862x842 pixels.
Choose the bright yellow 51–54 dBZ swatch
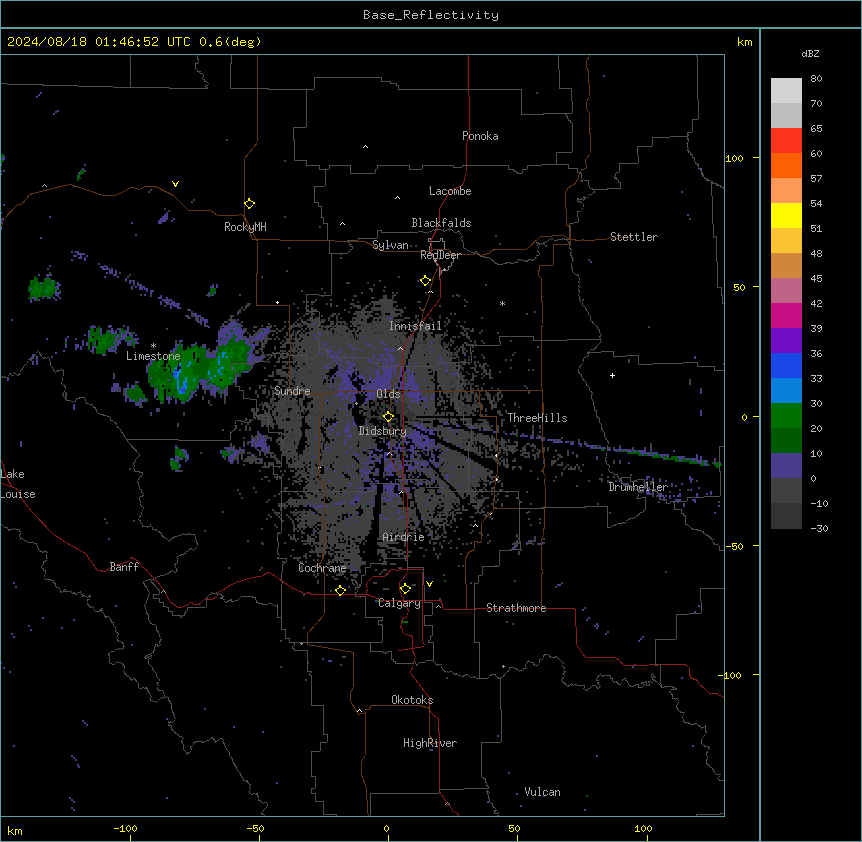pos(786,215)
